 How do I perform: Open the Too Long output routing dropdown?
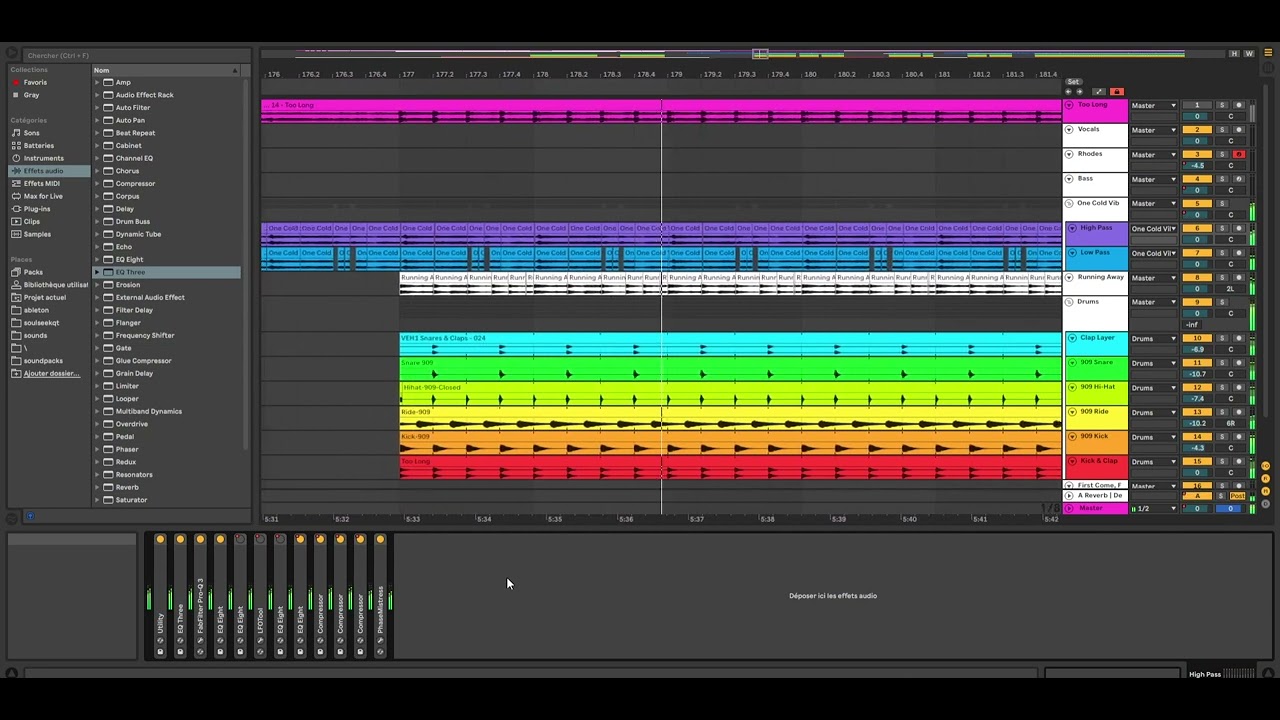(x=1154, y=105)
